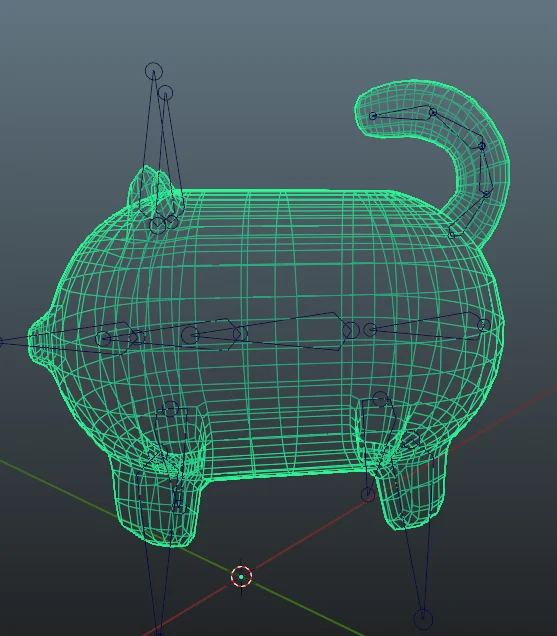
Task: Click the 3D cursor on the grid floor
Action: [x=241, y=576]
